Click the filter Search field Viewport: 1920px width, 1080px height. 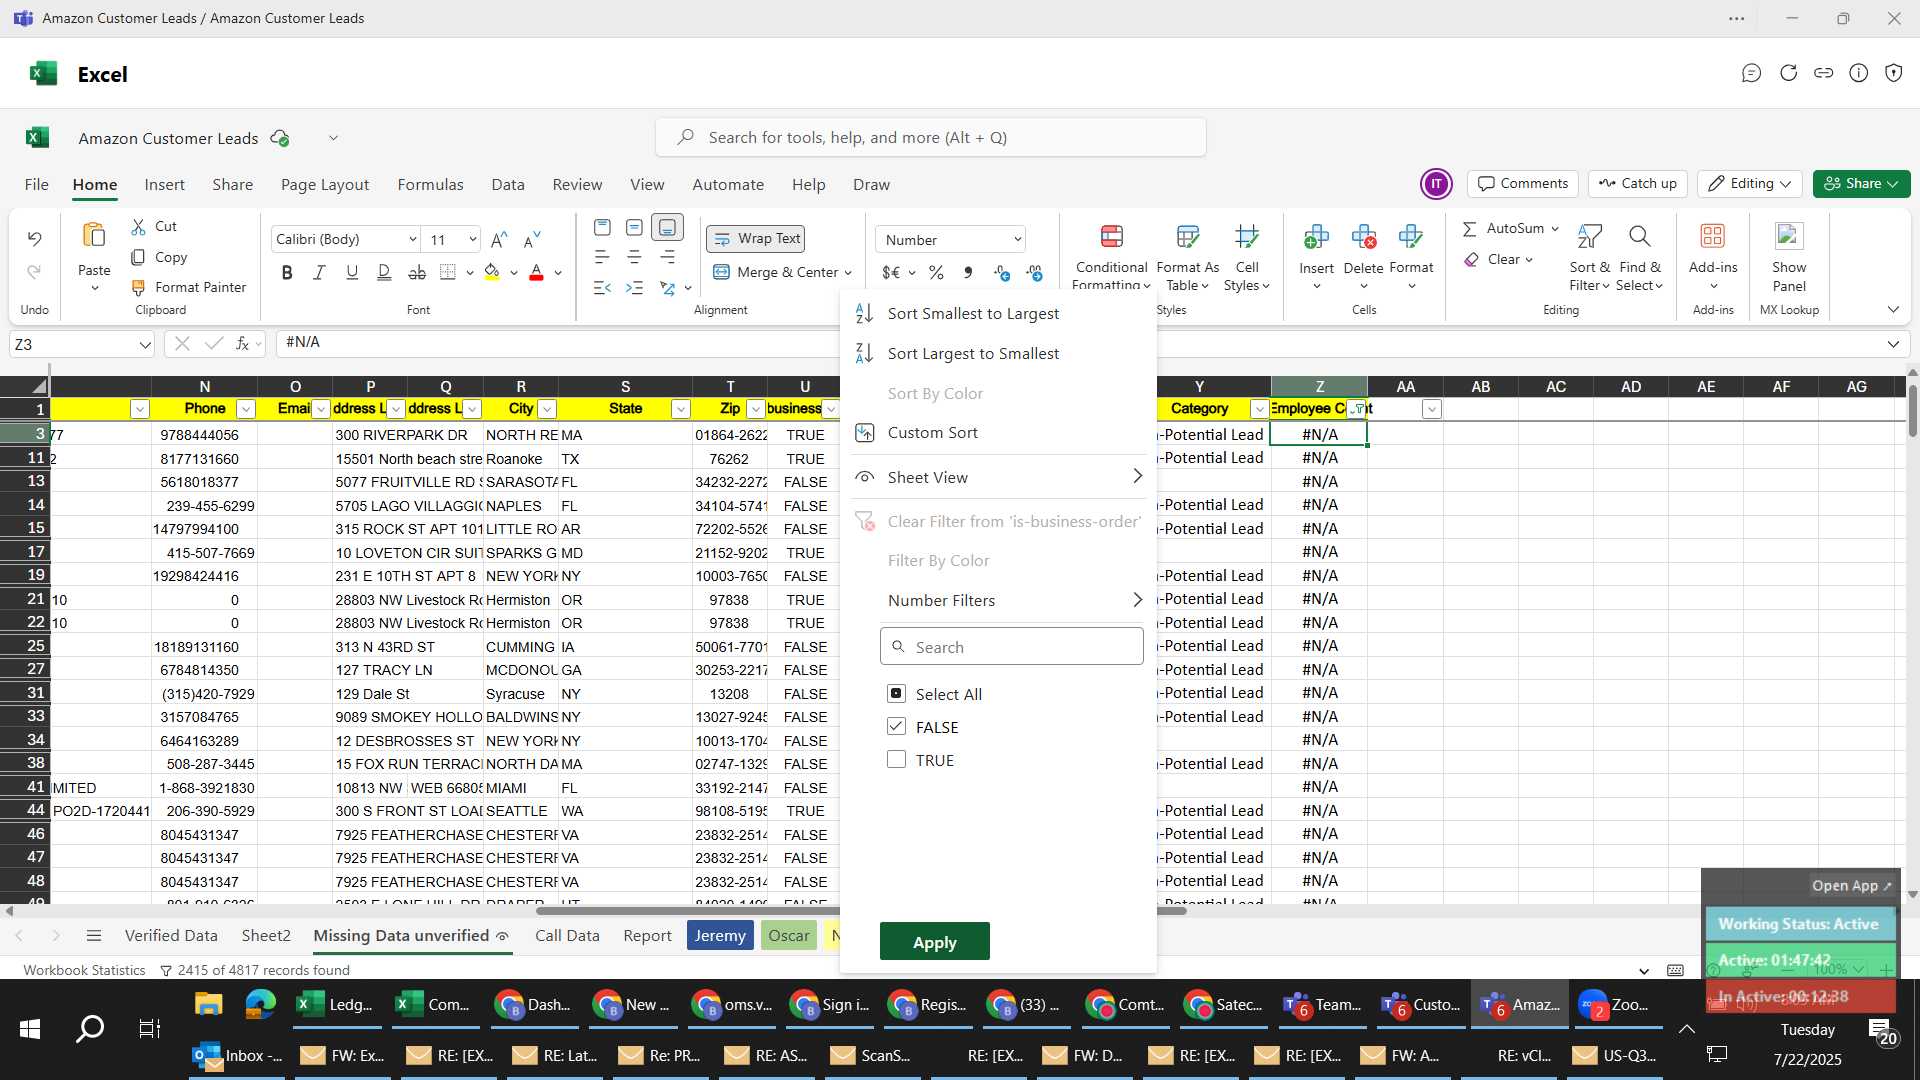pos(1011,646)
